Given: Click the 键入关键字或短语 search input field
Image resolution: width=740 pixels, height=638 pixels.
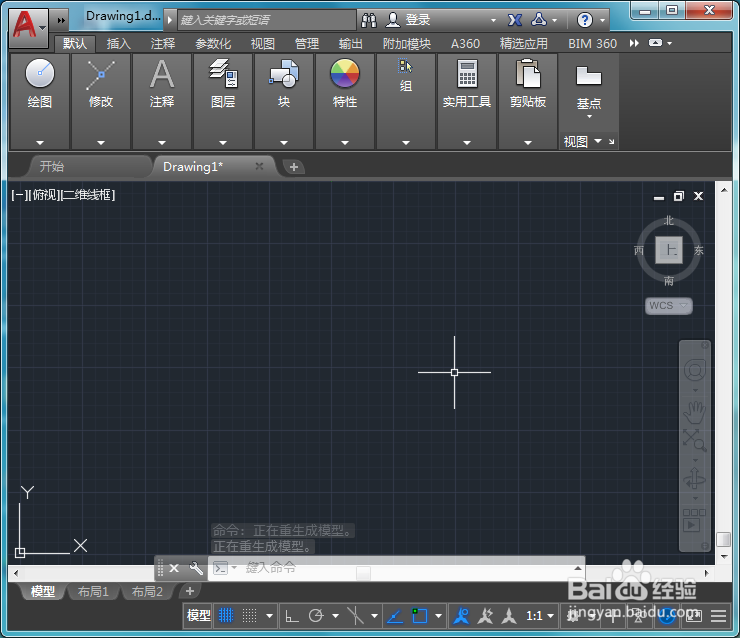Looking at the screenshot, I should [267, 20].
